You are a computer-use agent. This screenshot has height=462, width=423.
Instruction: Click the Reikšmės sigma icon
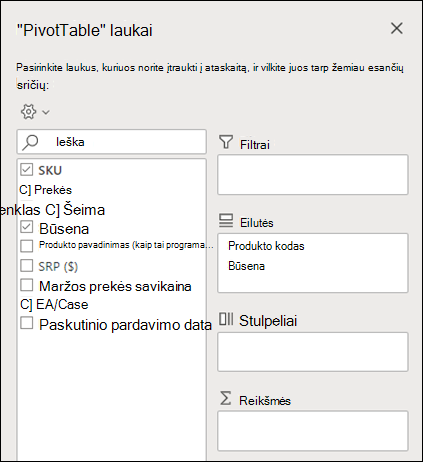tap(226, 398)
